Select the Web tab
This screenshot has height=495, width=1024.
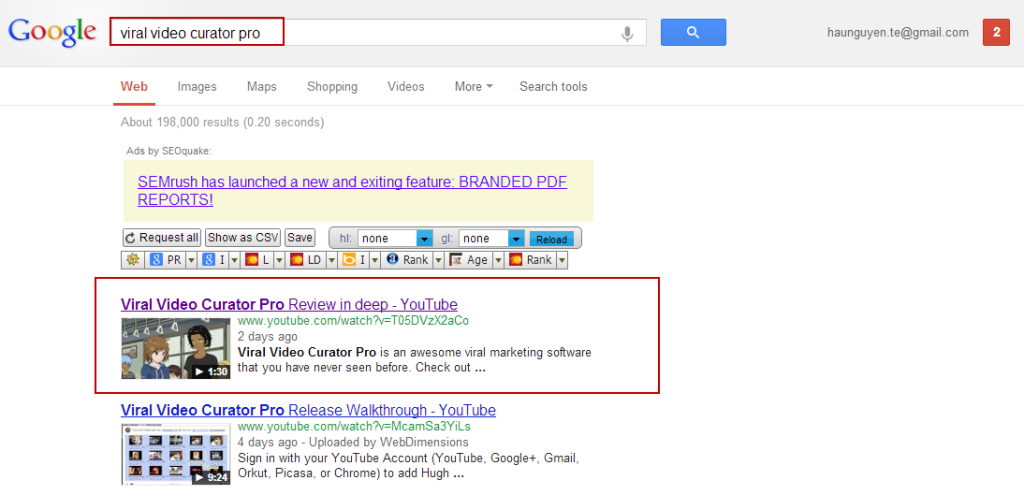[x=134, y=86]
